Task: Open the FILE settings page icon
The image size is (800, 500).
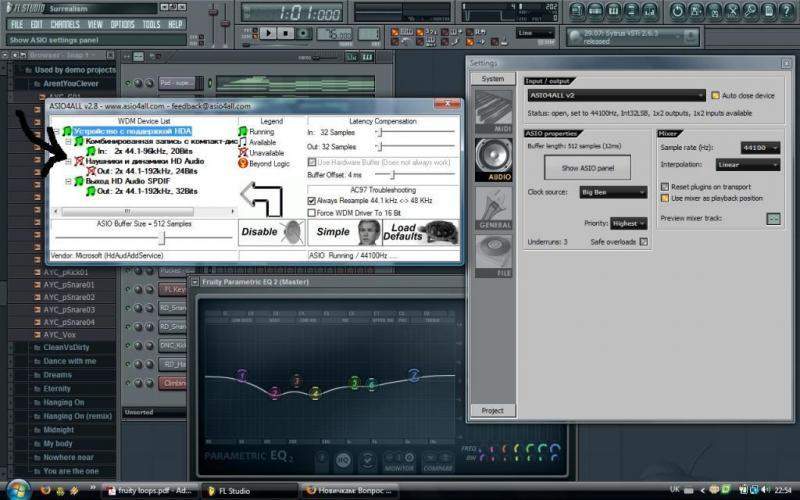Action: (492, 254)
